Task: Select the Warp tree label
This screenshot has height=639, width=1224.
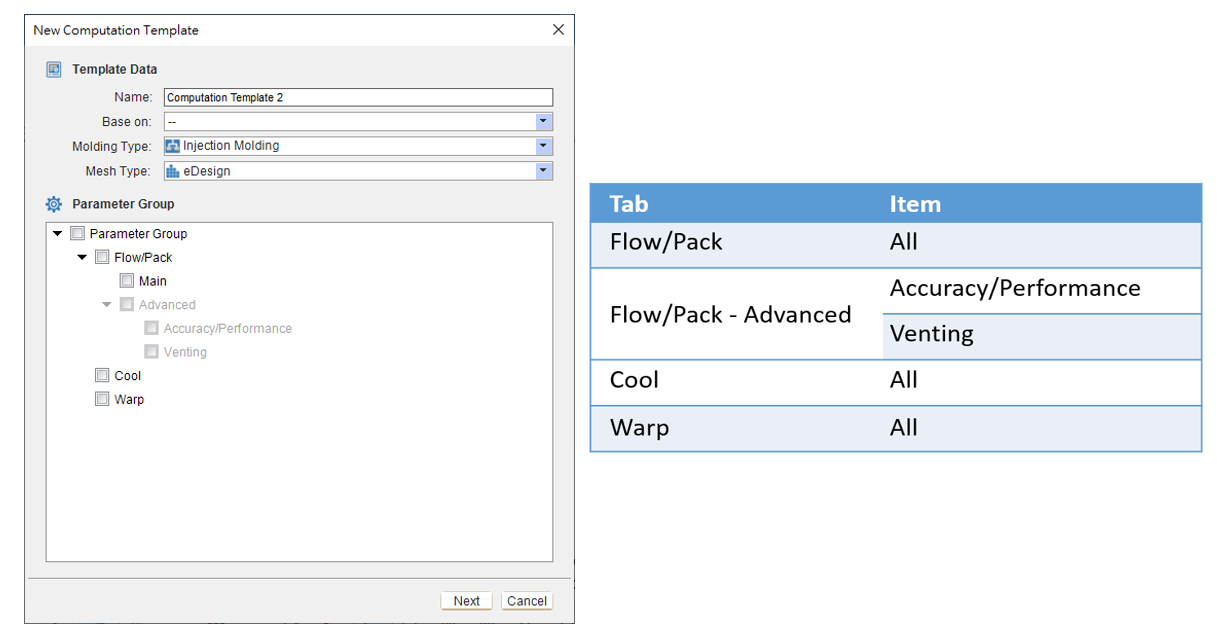Action: 129,399
